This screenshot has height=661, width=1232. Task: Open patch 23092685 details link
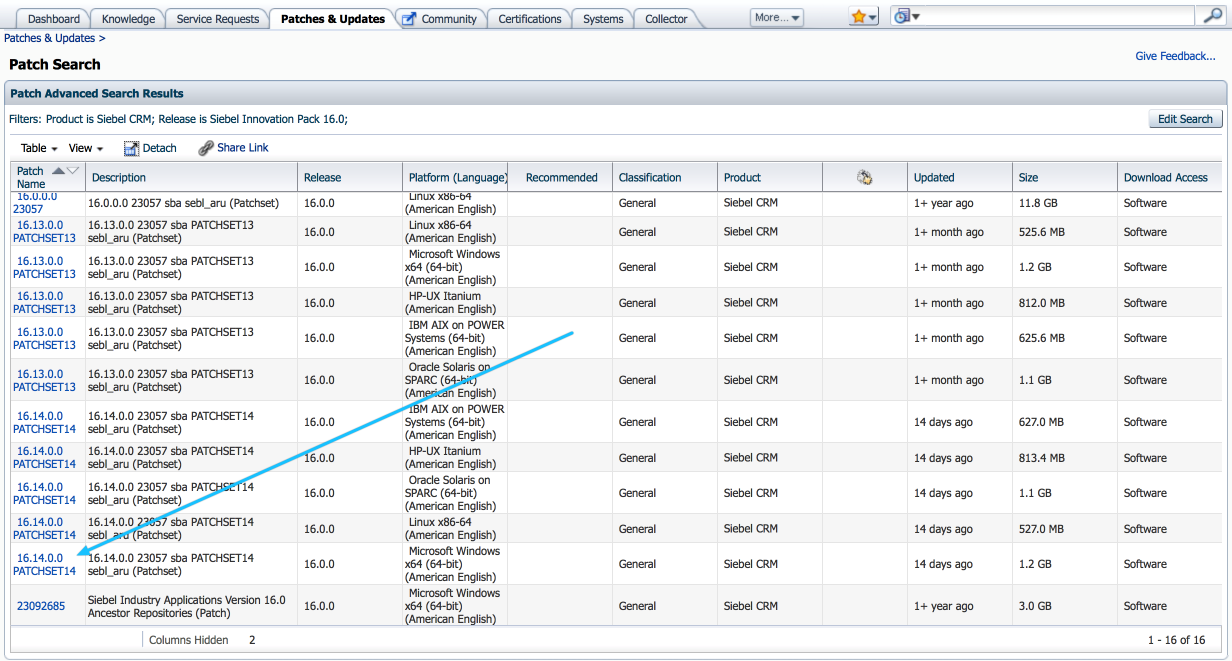(x=41, y=606)
